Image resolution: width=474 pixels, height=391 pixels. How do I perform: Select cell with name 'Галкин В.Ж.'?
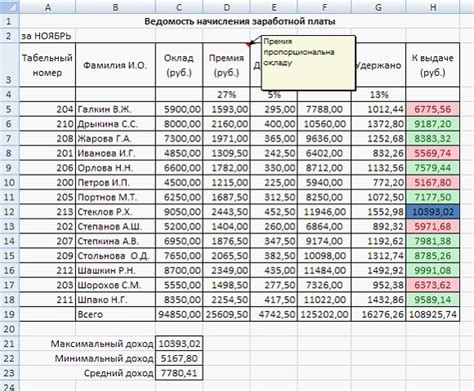[x=115, y=109]
